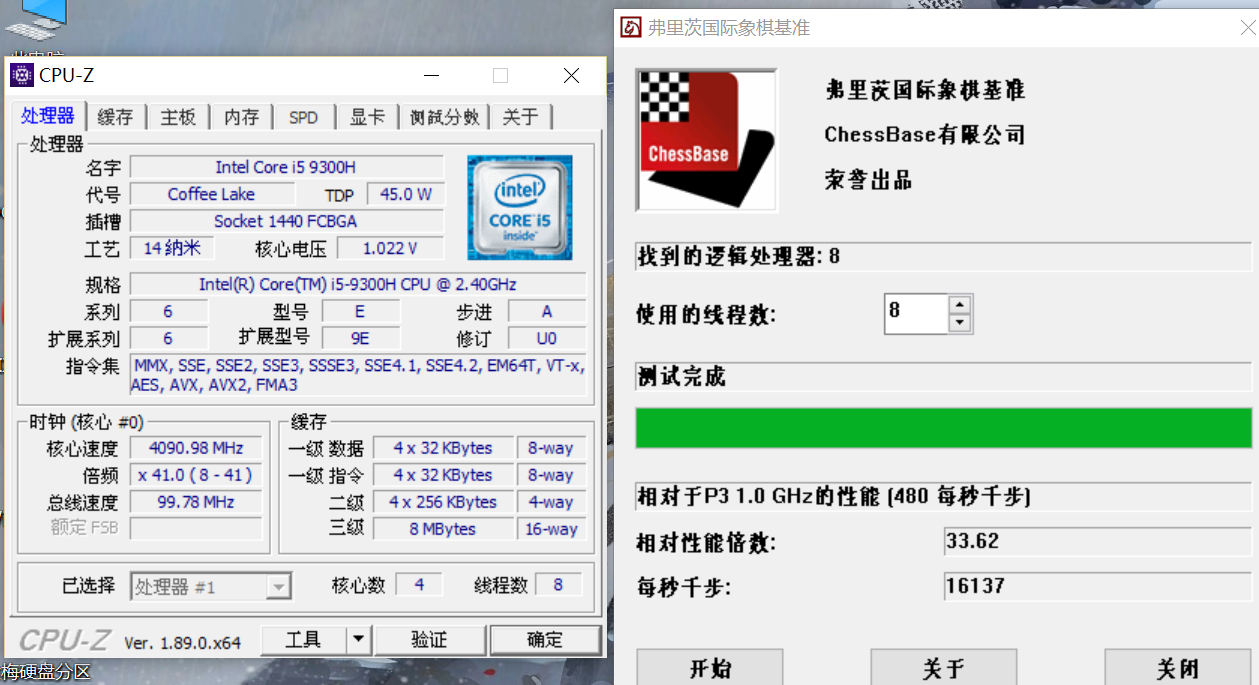The height and width of the screenshot is (685, 1259).
Task: Click the 确定 button in CPU-Z
Action: (546, 640)
